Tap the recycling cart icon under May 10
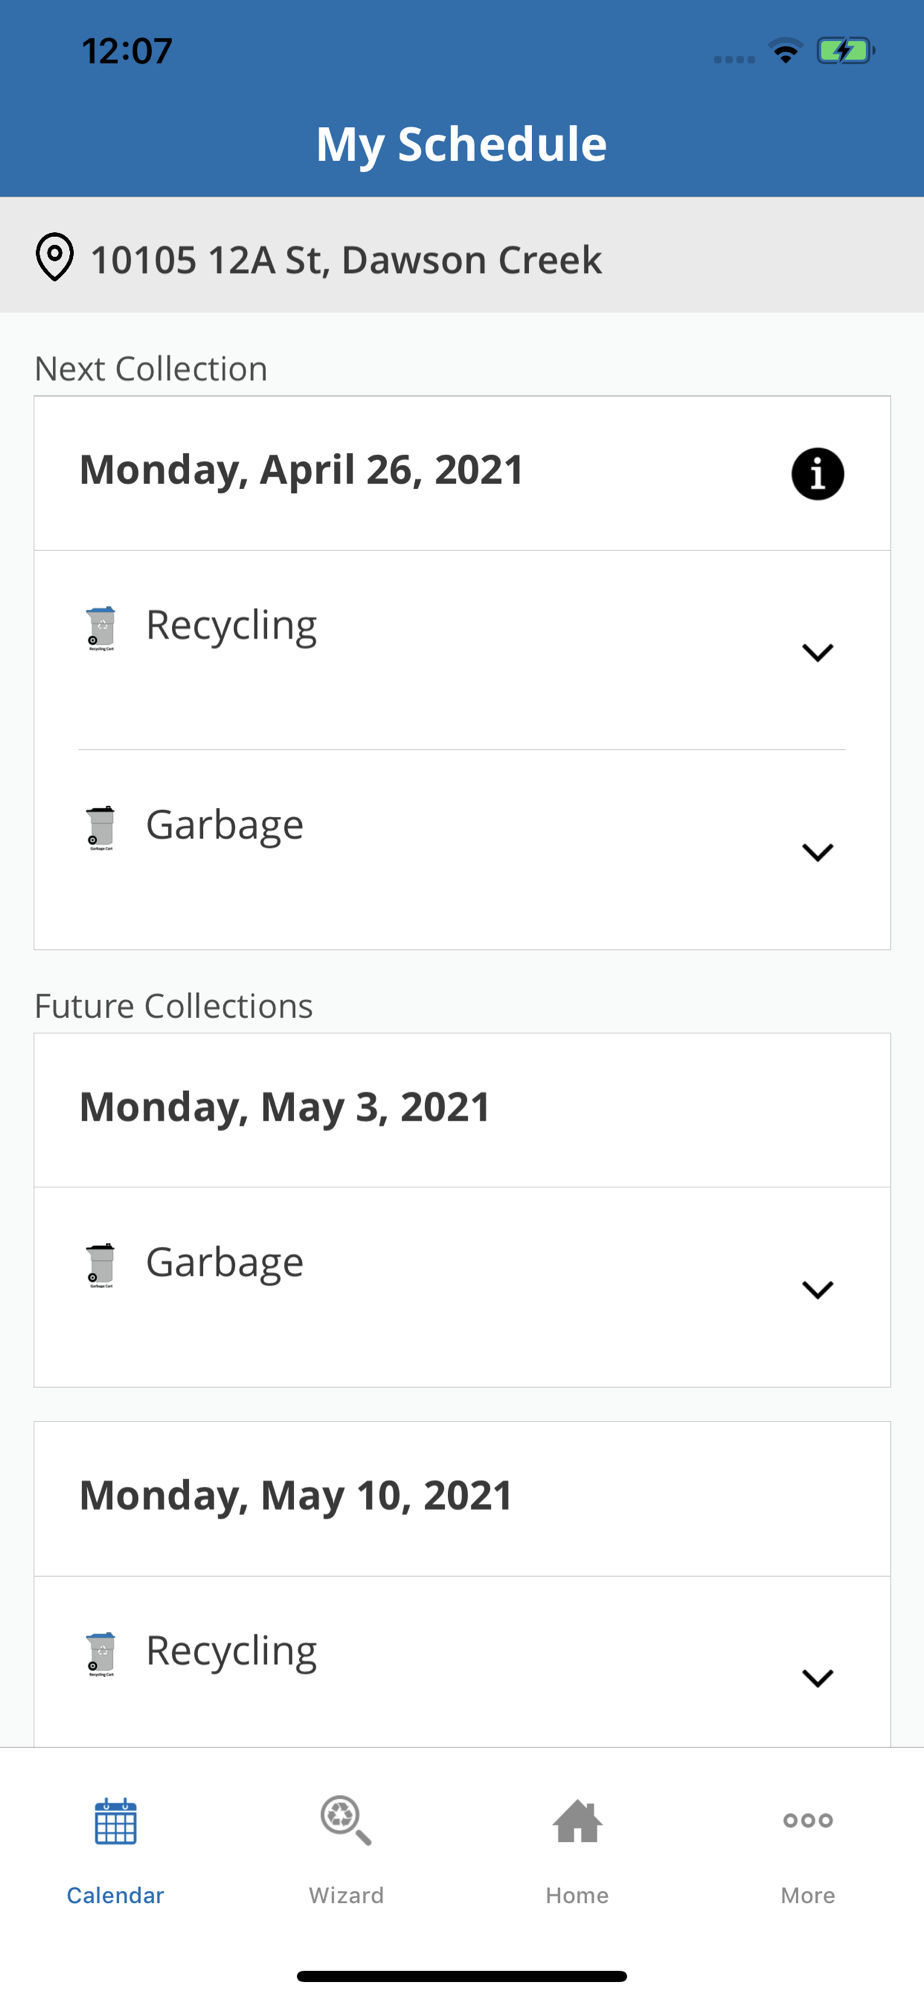This screenshot has height=2000, width=924. pos(101,1654)
